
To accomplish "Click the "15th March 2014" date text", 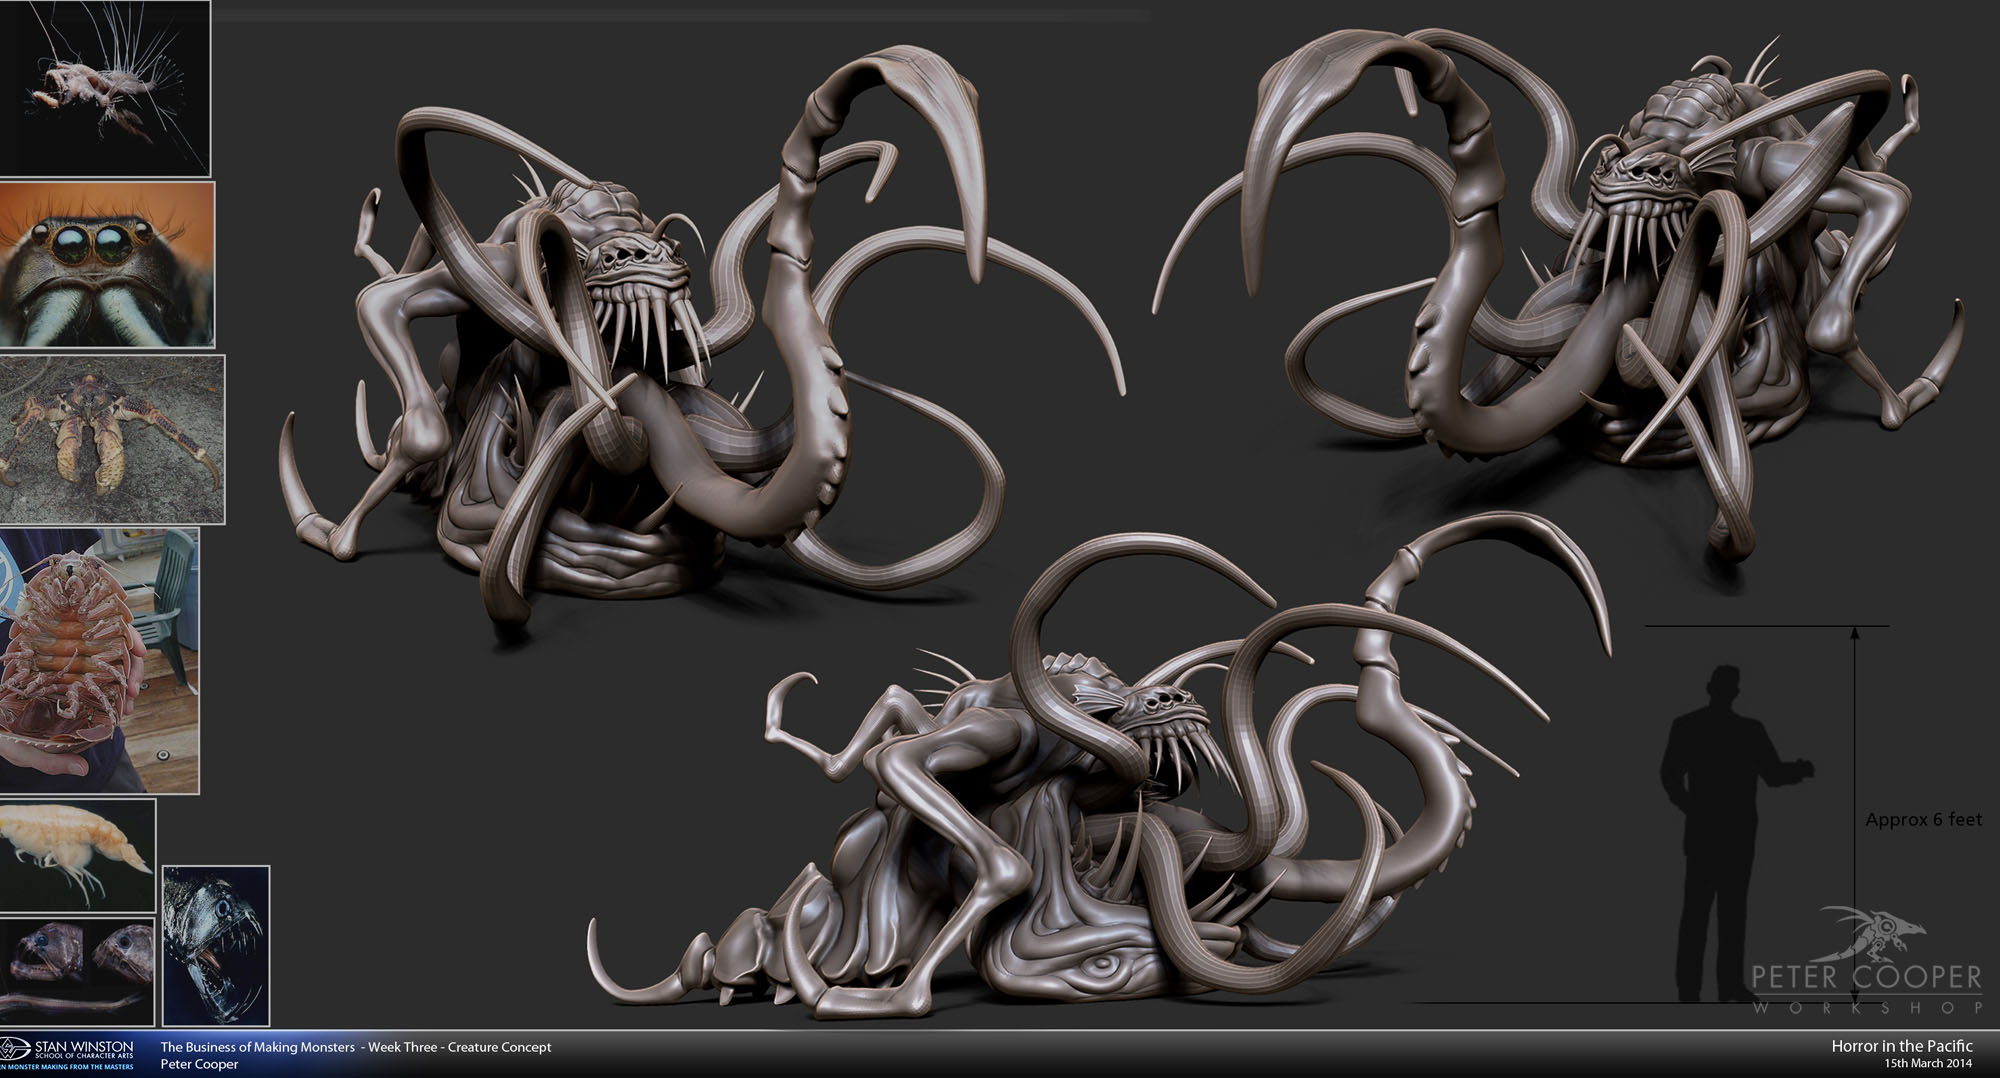I will [1927, 1063].
